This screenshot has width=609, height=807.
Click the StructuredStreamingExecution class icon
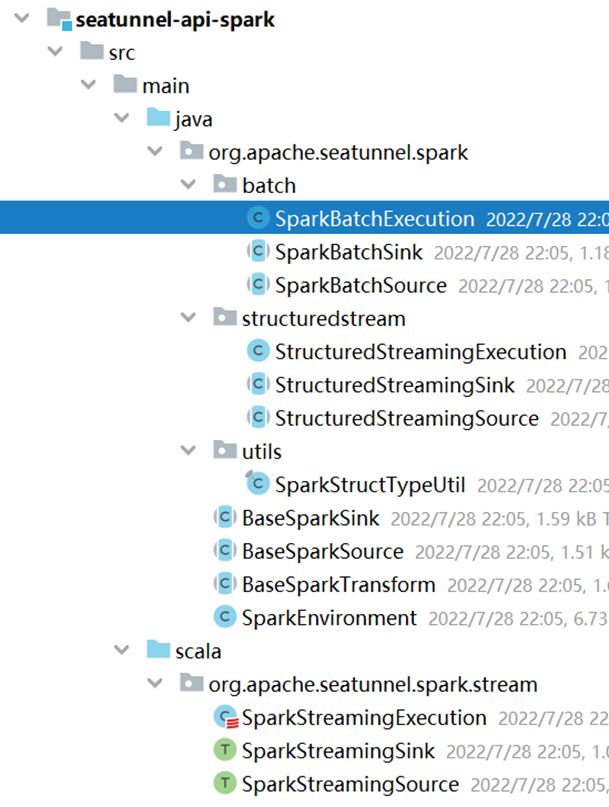(x=258, y=351)
